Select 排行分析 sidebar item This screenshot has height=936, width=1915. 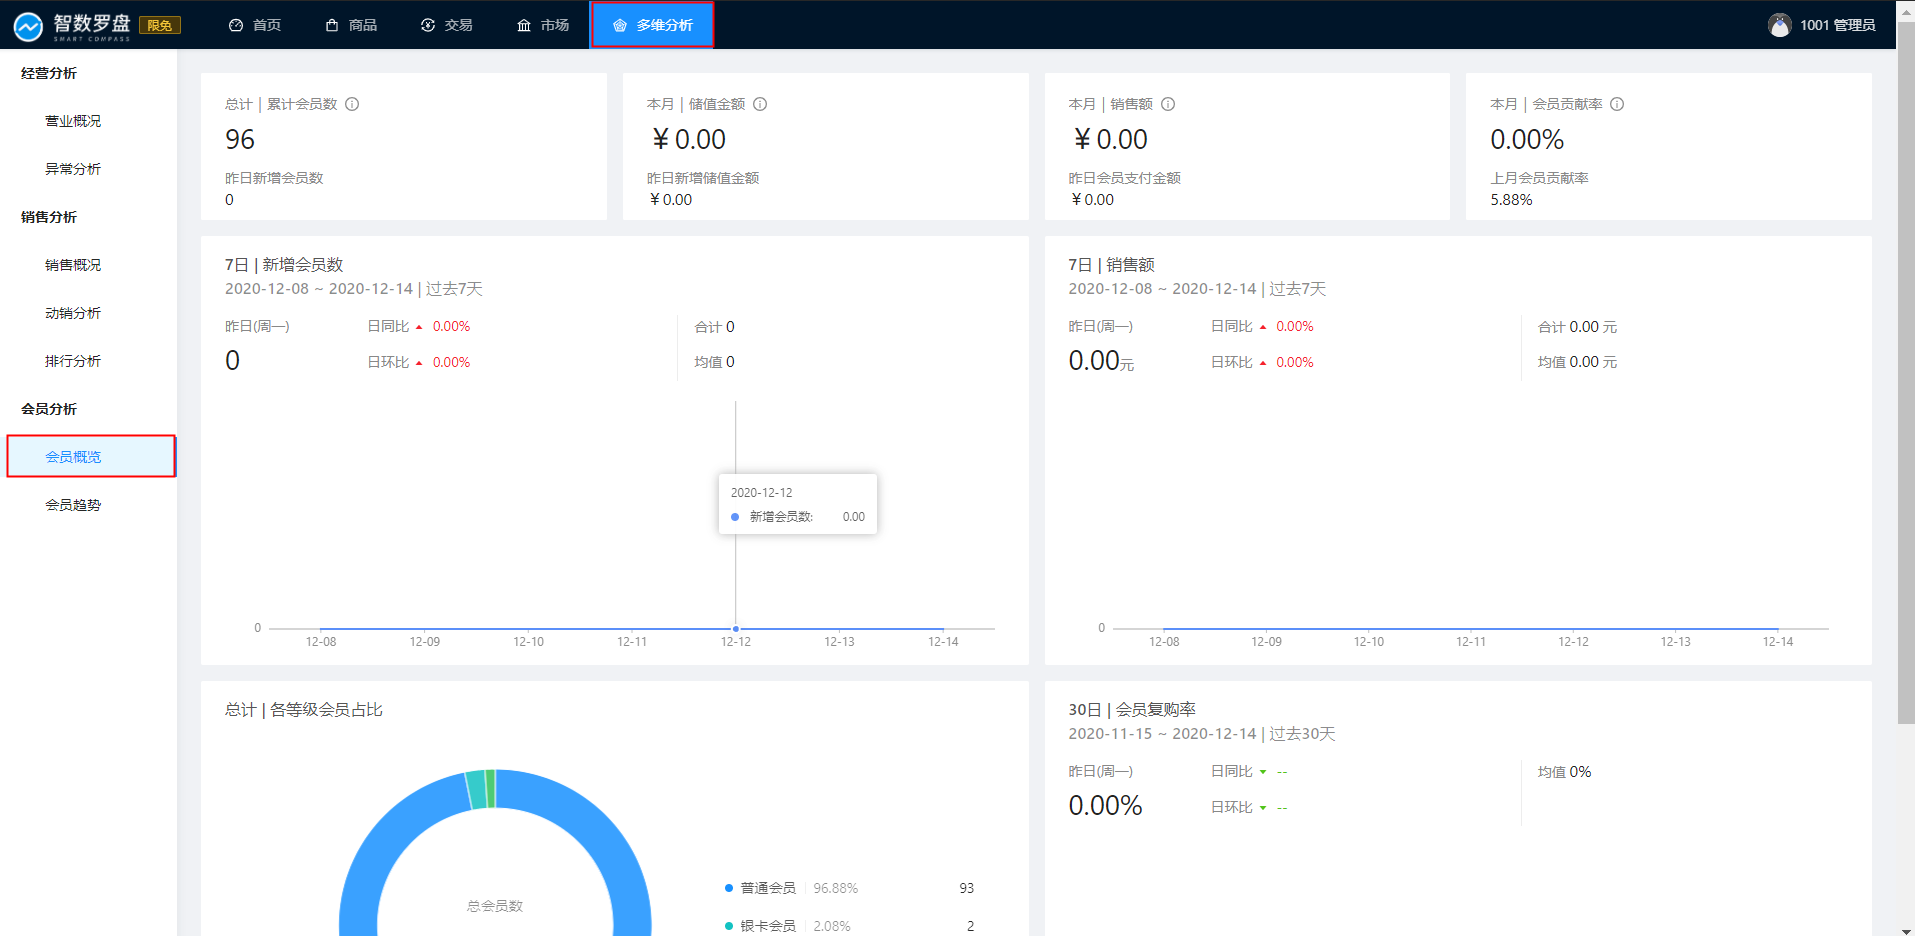(73, 361)
